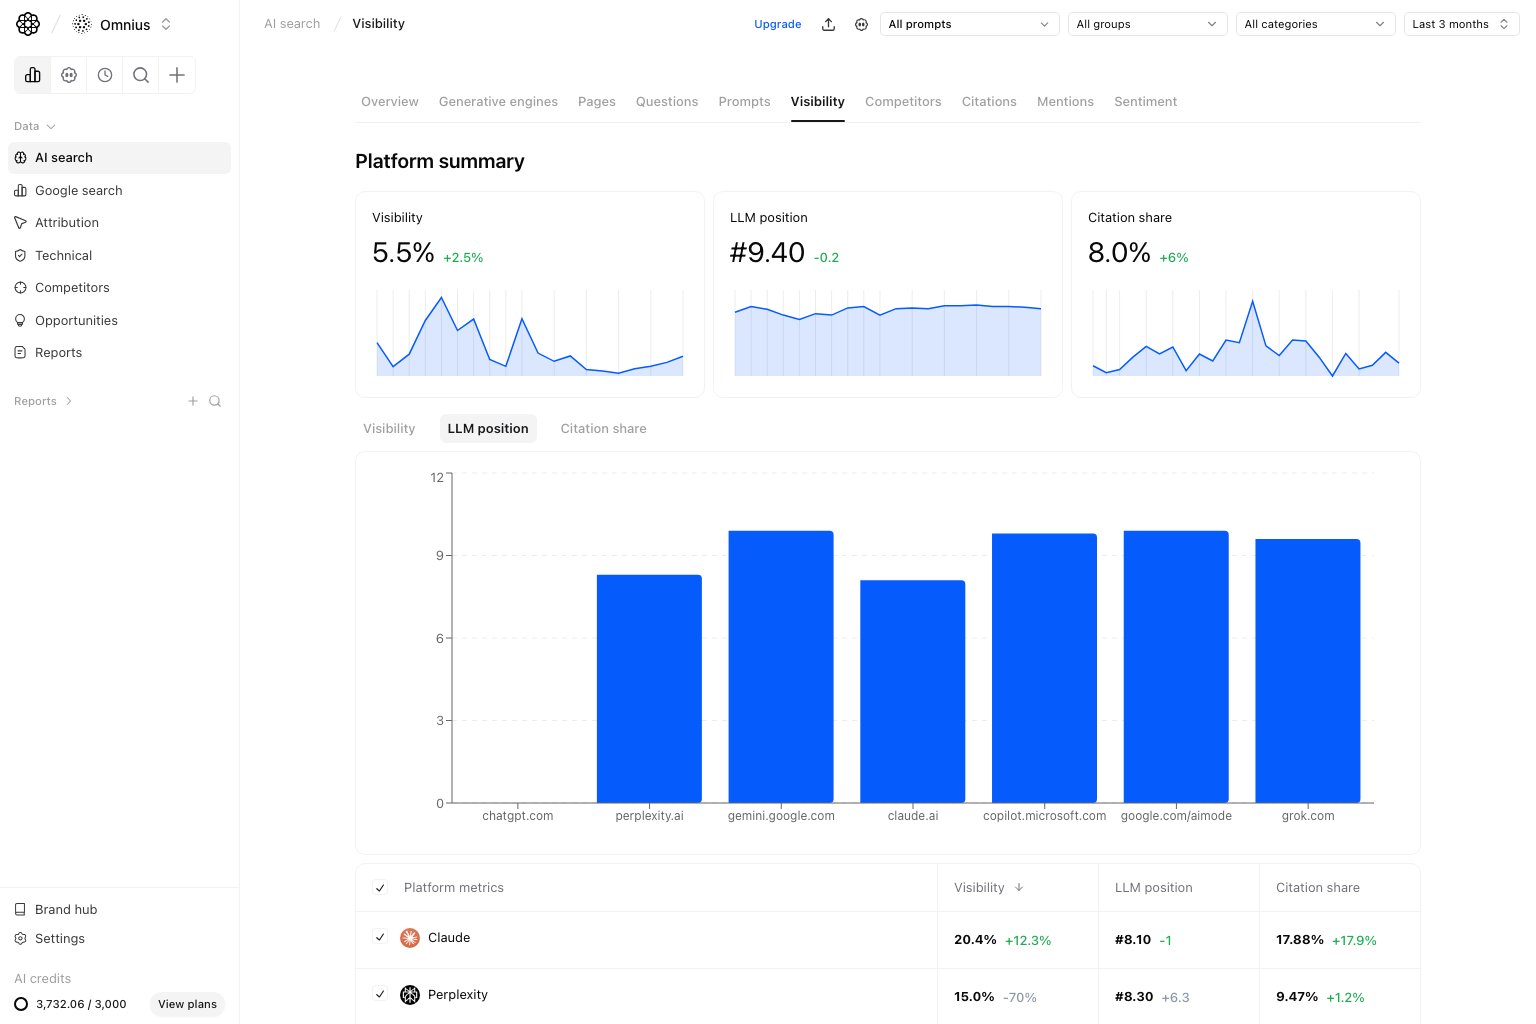
Task: Open the All groups dropdown
Action: (1147, 24)
